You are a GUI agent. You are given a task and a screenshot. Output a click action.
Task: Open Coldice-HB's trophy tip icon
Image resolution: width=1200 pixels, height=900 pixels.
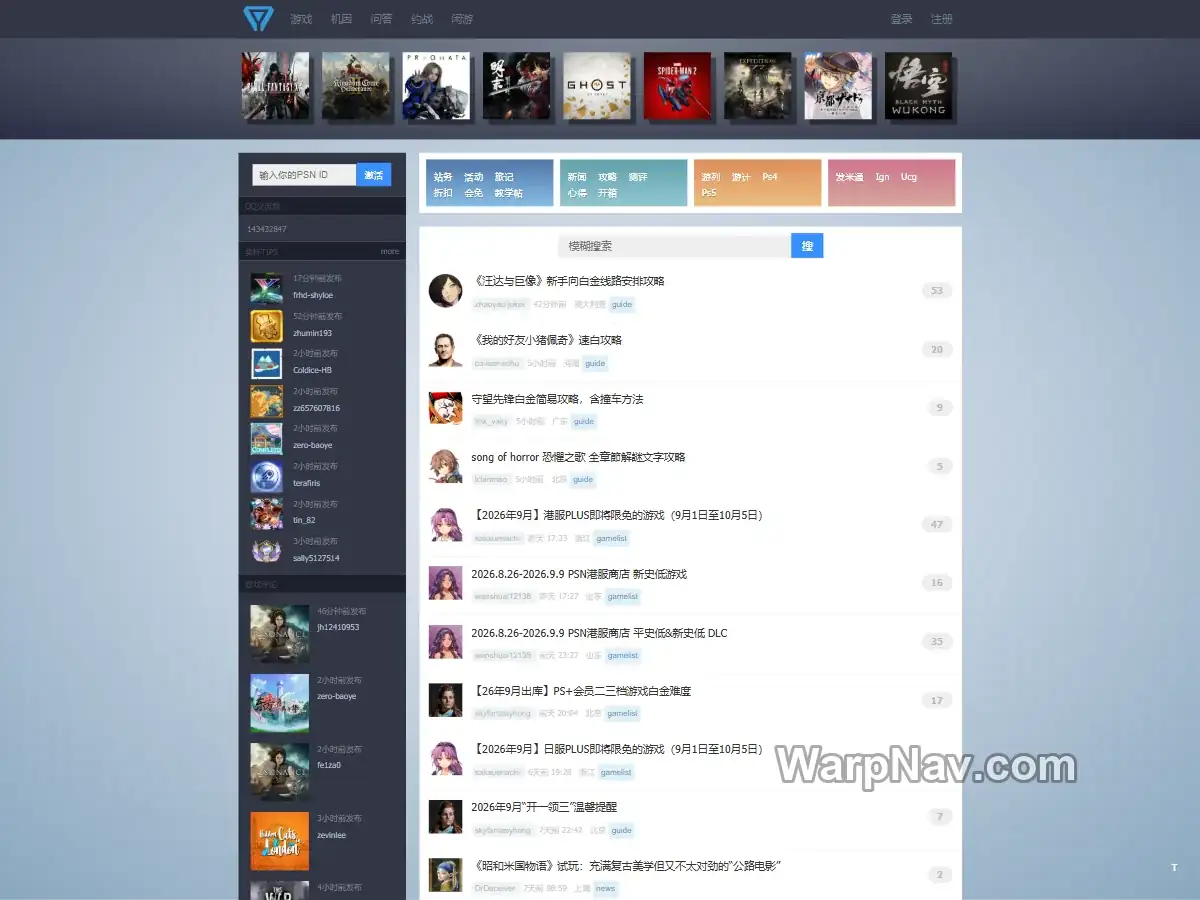coord(266,363)
